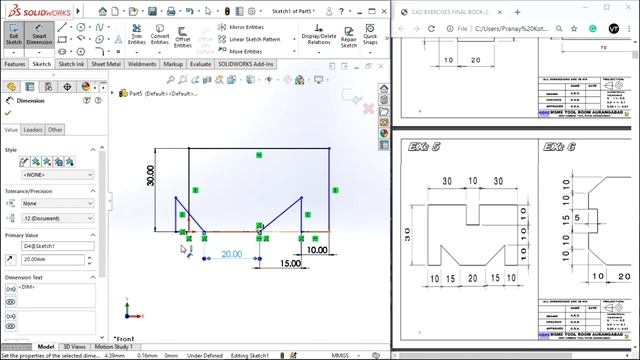Click the SolidWorks Home icon
The height and width of the screenshot is (360, 640).
102,11
